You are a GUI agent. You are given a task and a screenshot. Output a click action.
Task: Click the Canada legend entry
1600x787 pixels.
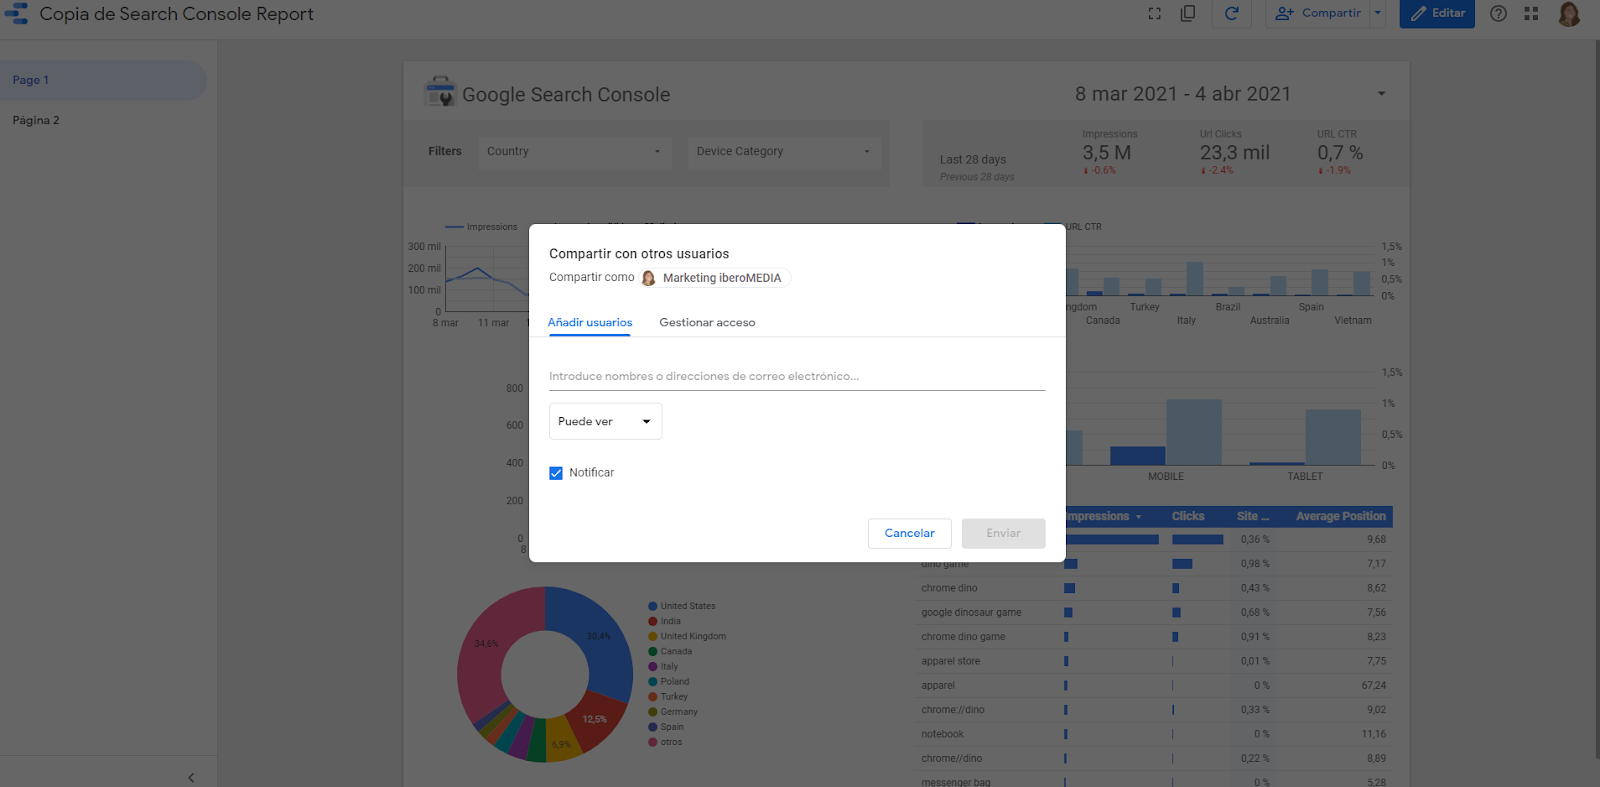coord(670,651)
